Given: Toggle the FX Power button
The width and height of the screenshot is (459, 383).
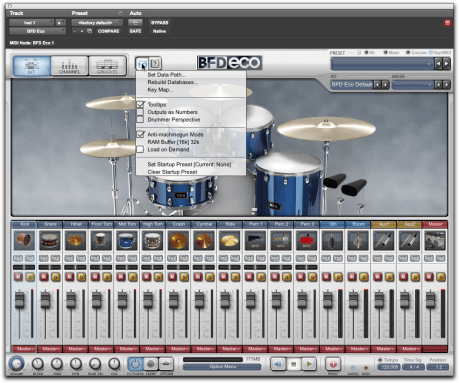Looking at the screenshot, I should (135, 364).
